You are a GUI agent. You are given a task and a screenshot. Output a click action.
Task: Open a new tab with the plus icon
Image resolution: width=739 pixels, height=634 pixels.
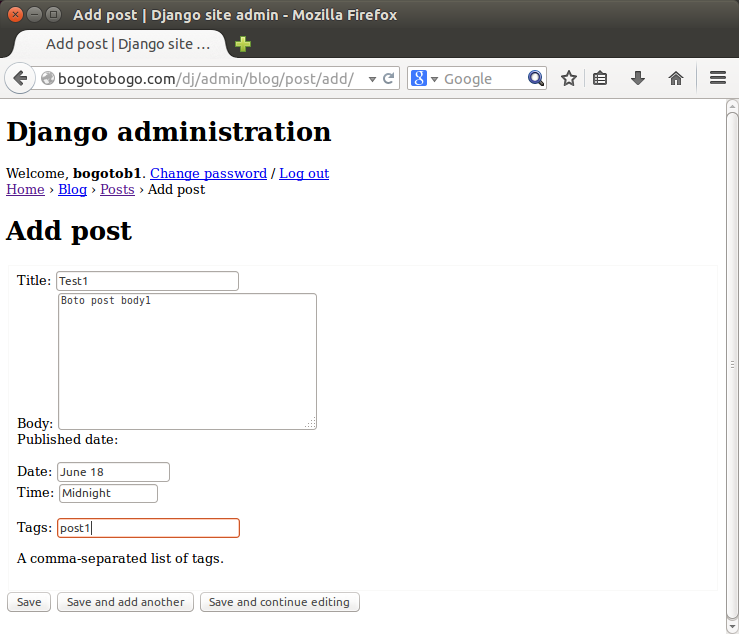coord(243,44)
